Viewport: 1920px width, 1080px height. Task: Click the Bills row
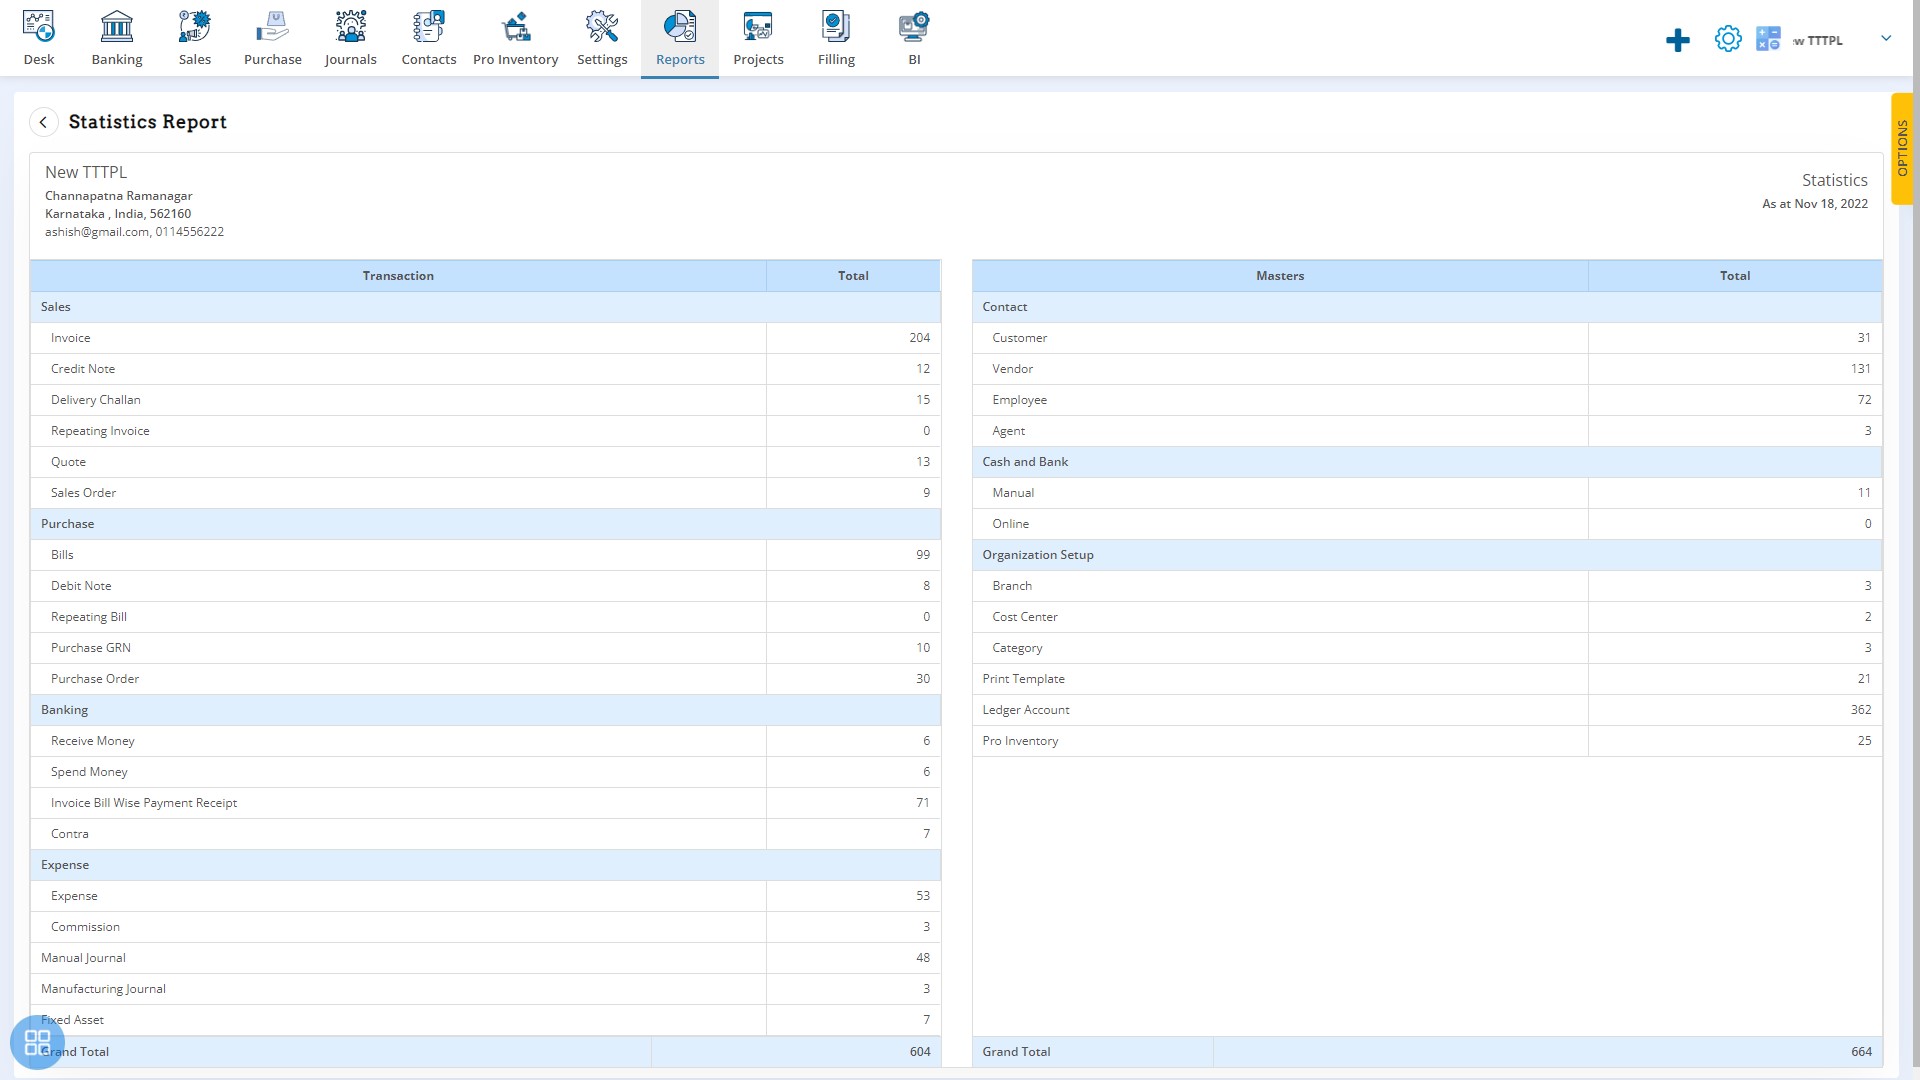(485, 555)
